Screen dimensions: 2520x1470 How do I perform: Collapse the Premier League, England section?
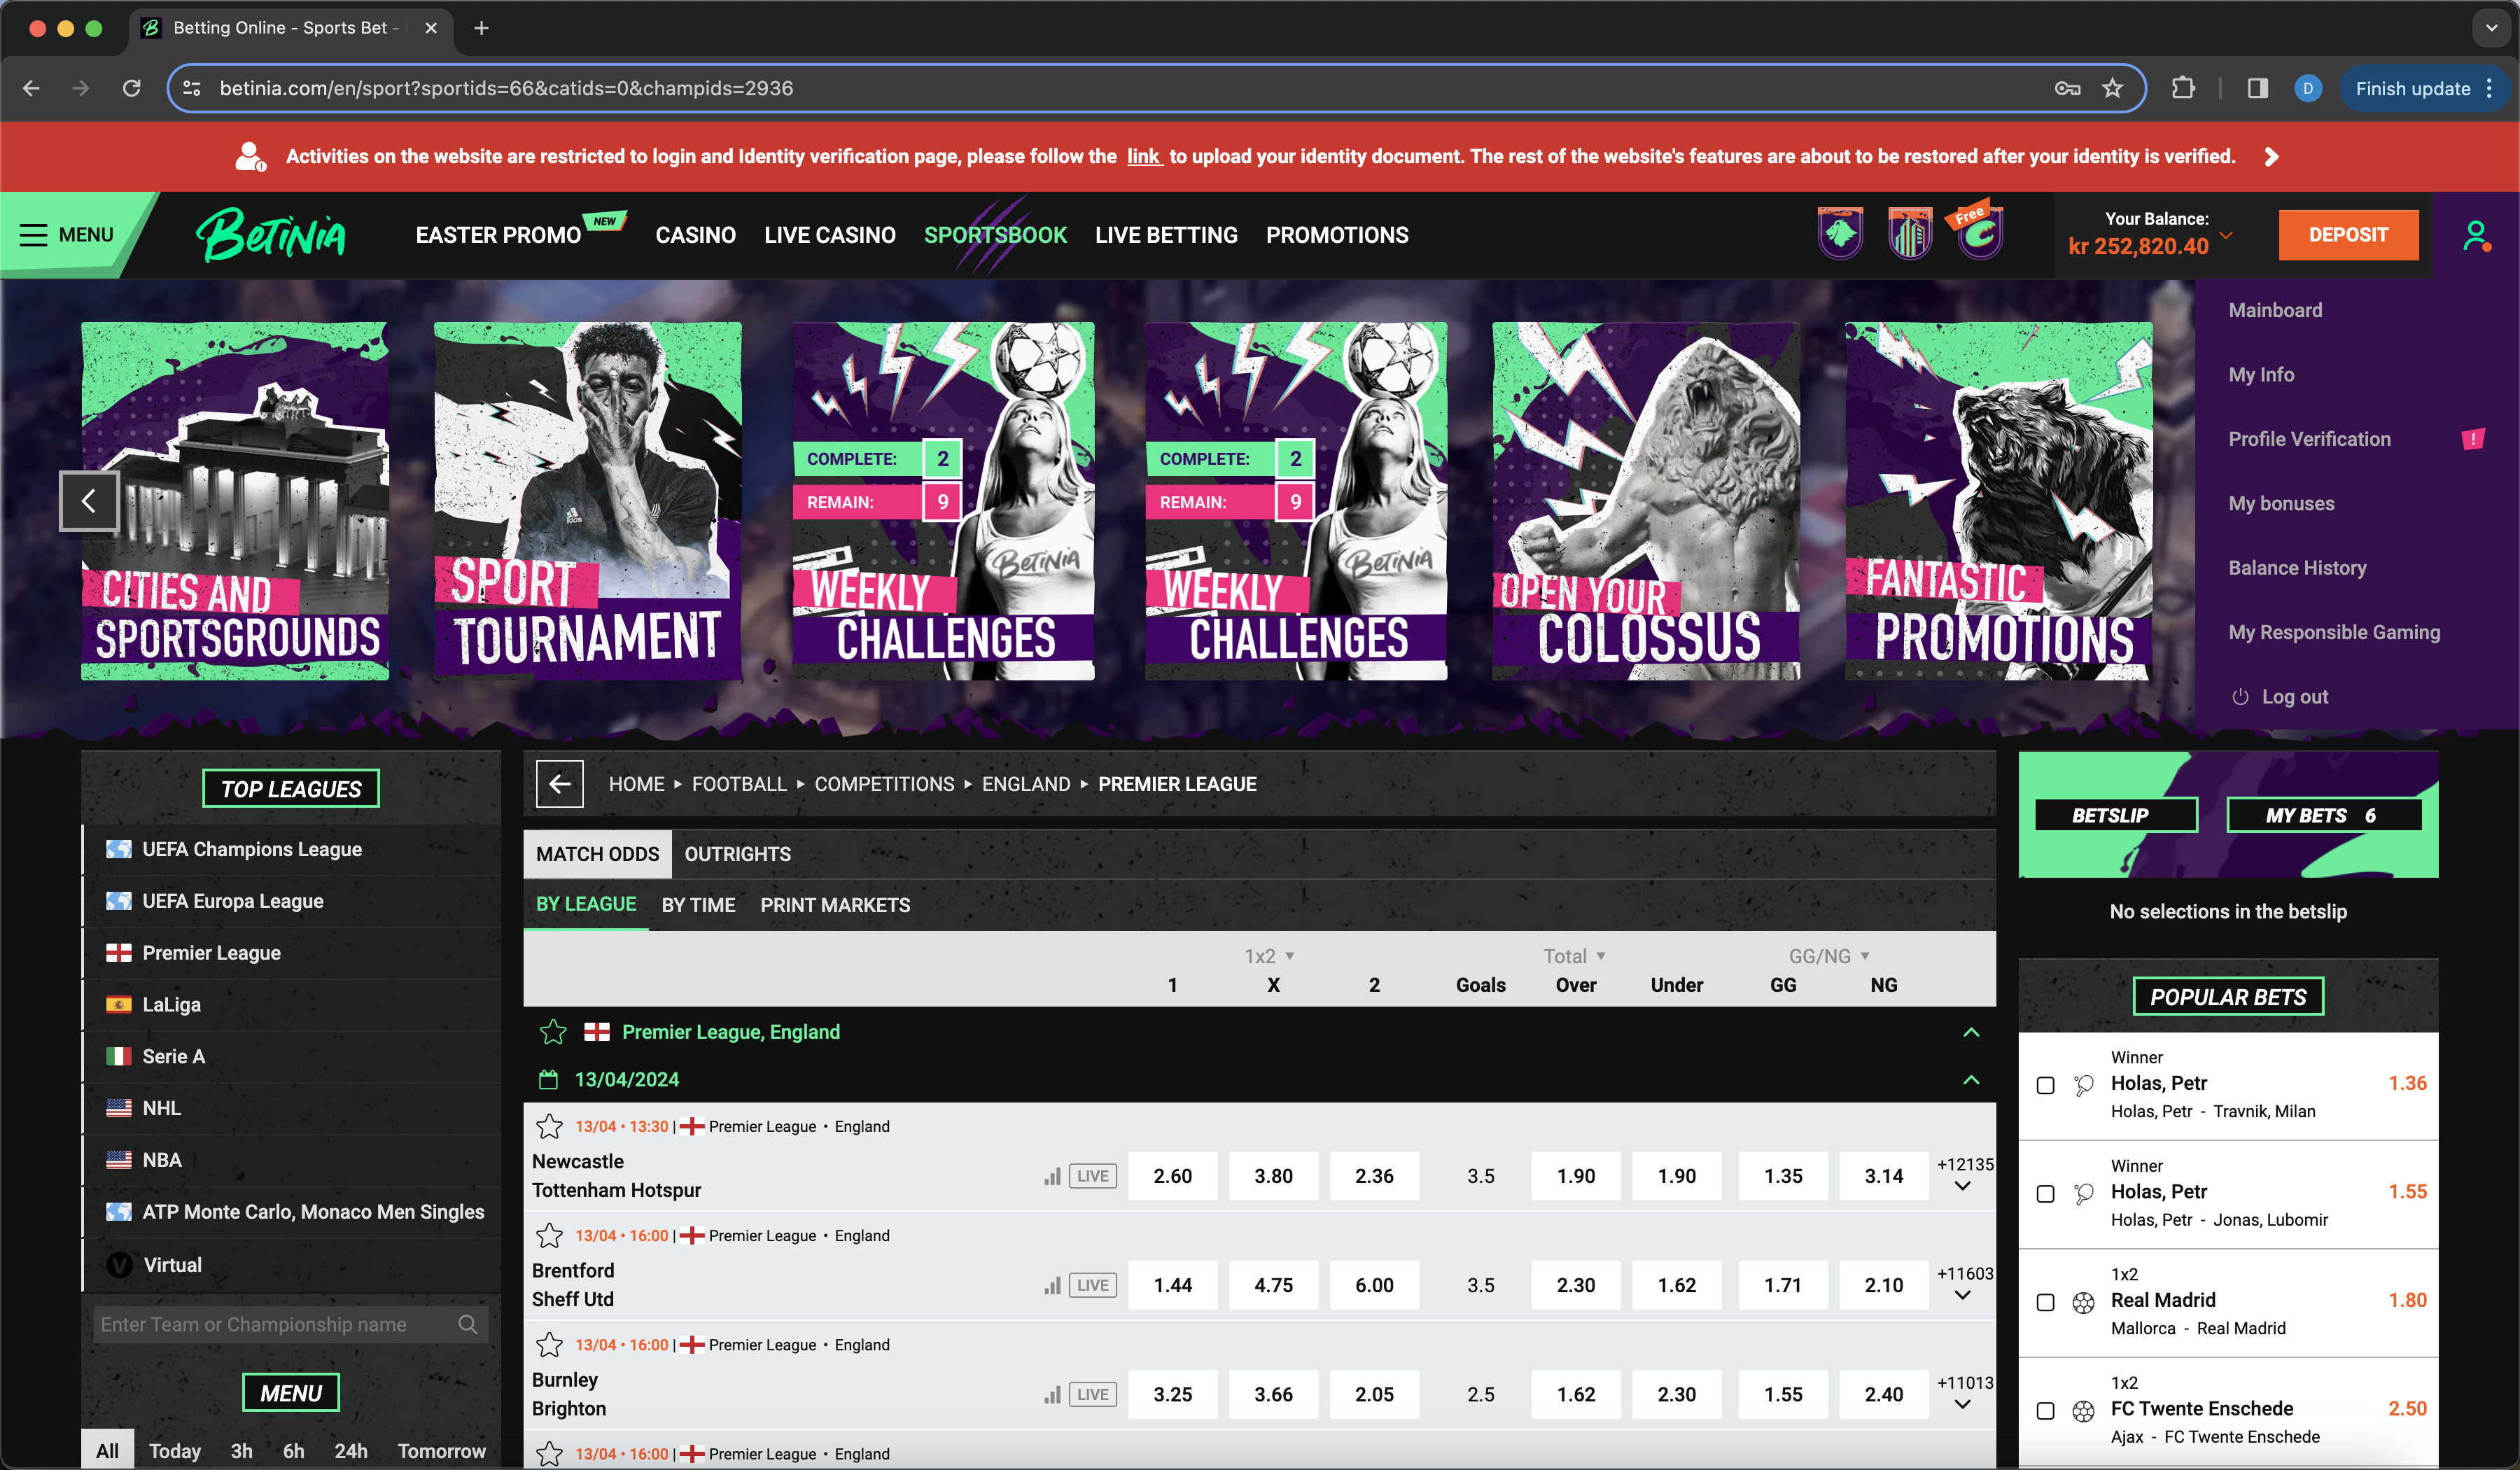tap(1971, 1032)
